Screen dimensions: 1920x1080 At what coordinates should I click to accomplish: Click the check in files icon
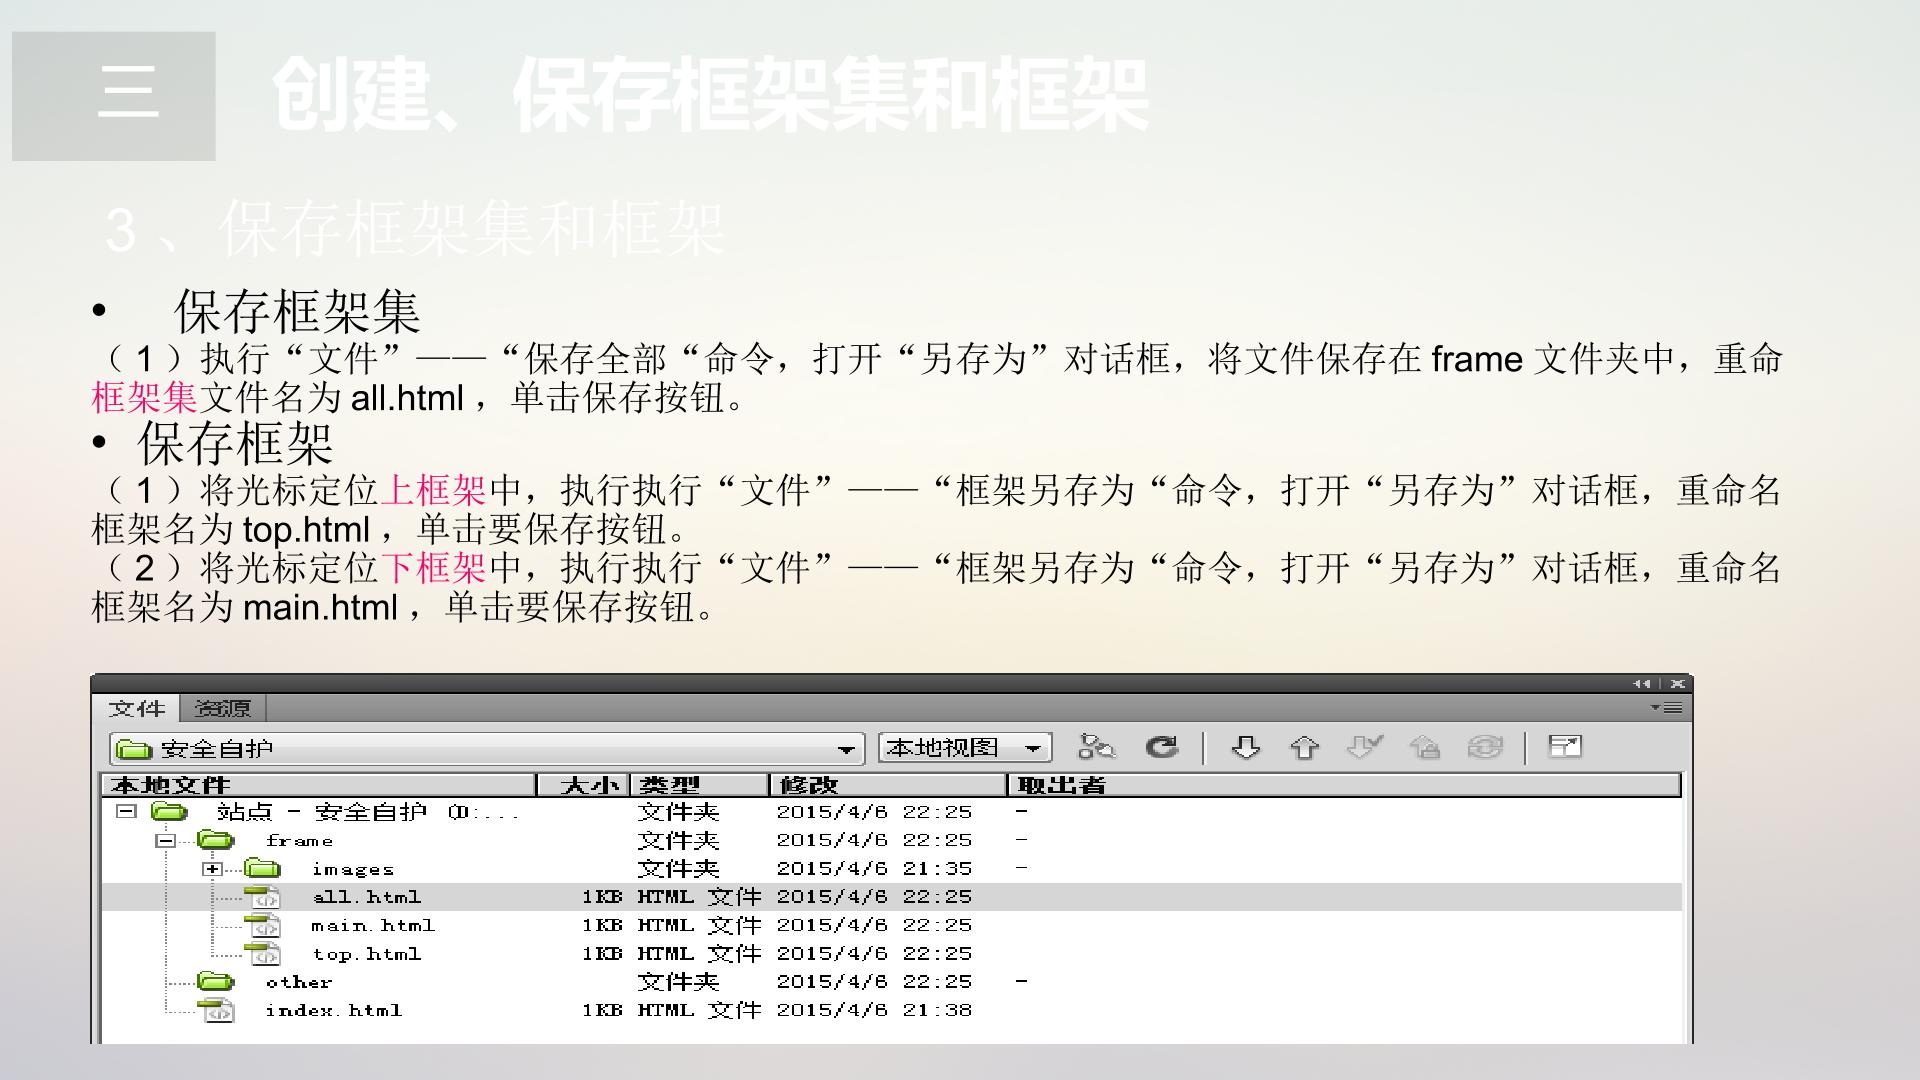(1424, 747)
